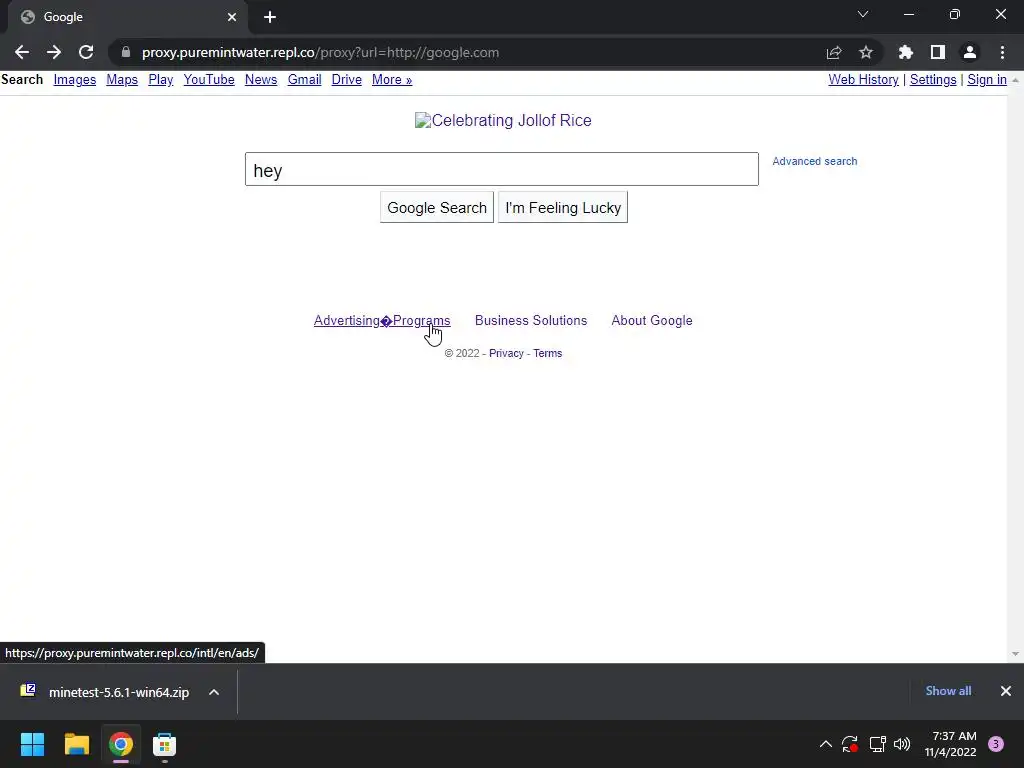Screen dimensions: 1024x768
Task: Open the volume speaker icon
Action: pos(902,744)
